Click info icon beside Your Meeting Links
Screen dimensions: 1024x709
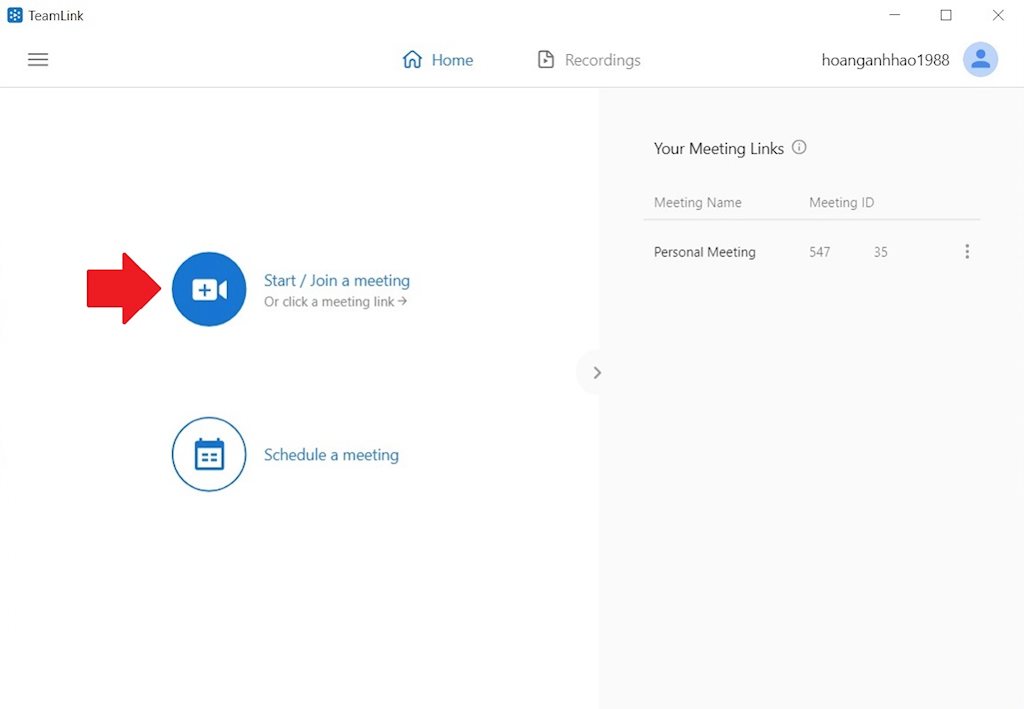799,147
